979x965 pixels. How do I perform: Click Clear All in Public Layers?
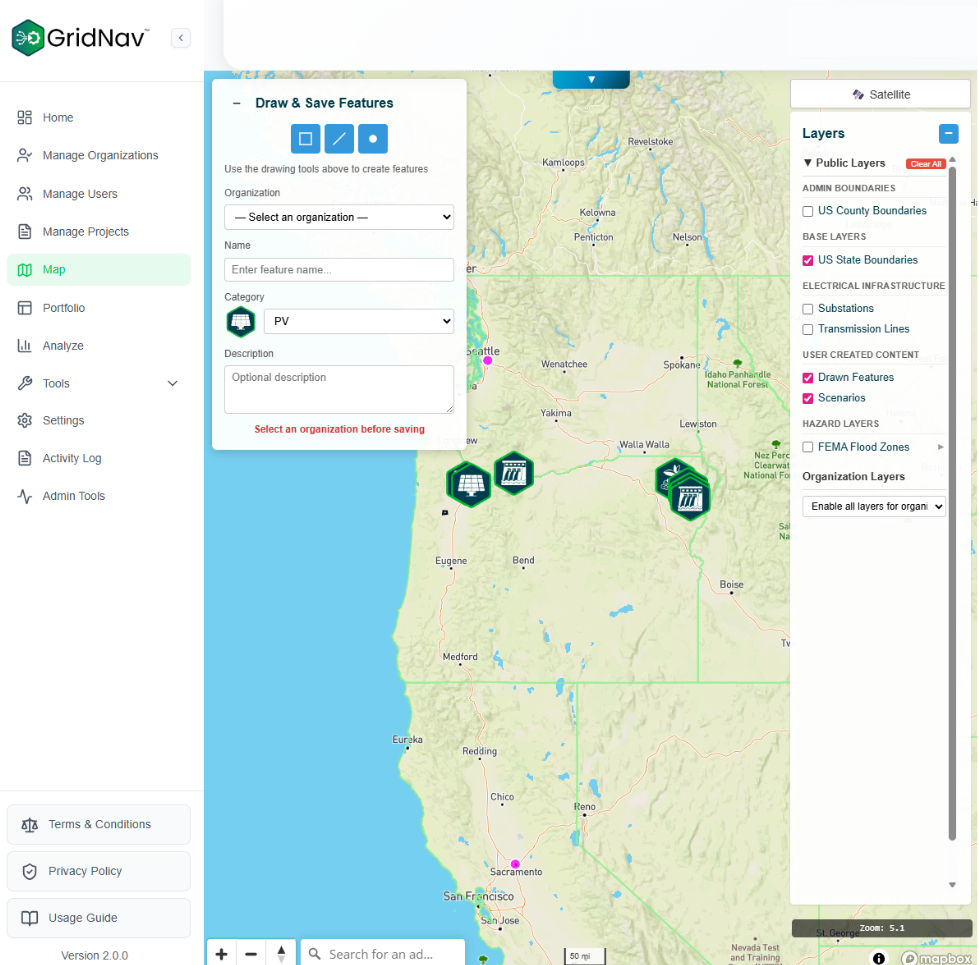coord(925,163)
